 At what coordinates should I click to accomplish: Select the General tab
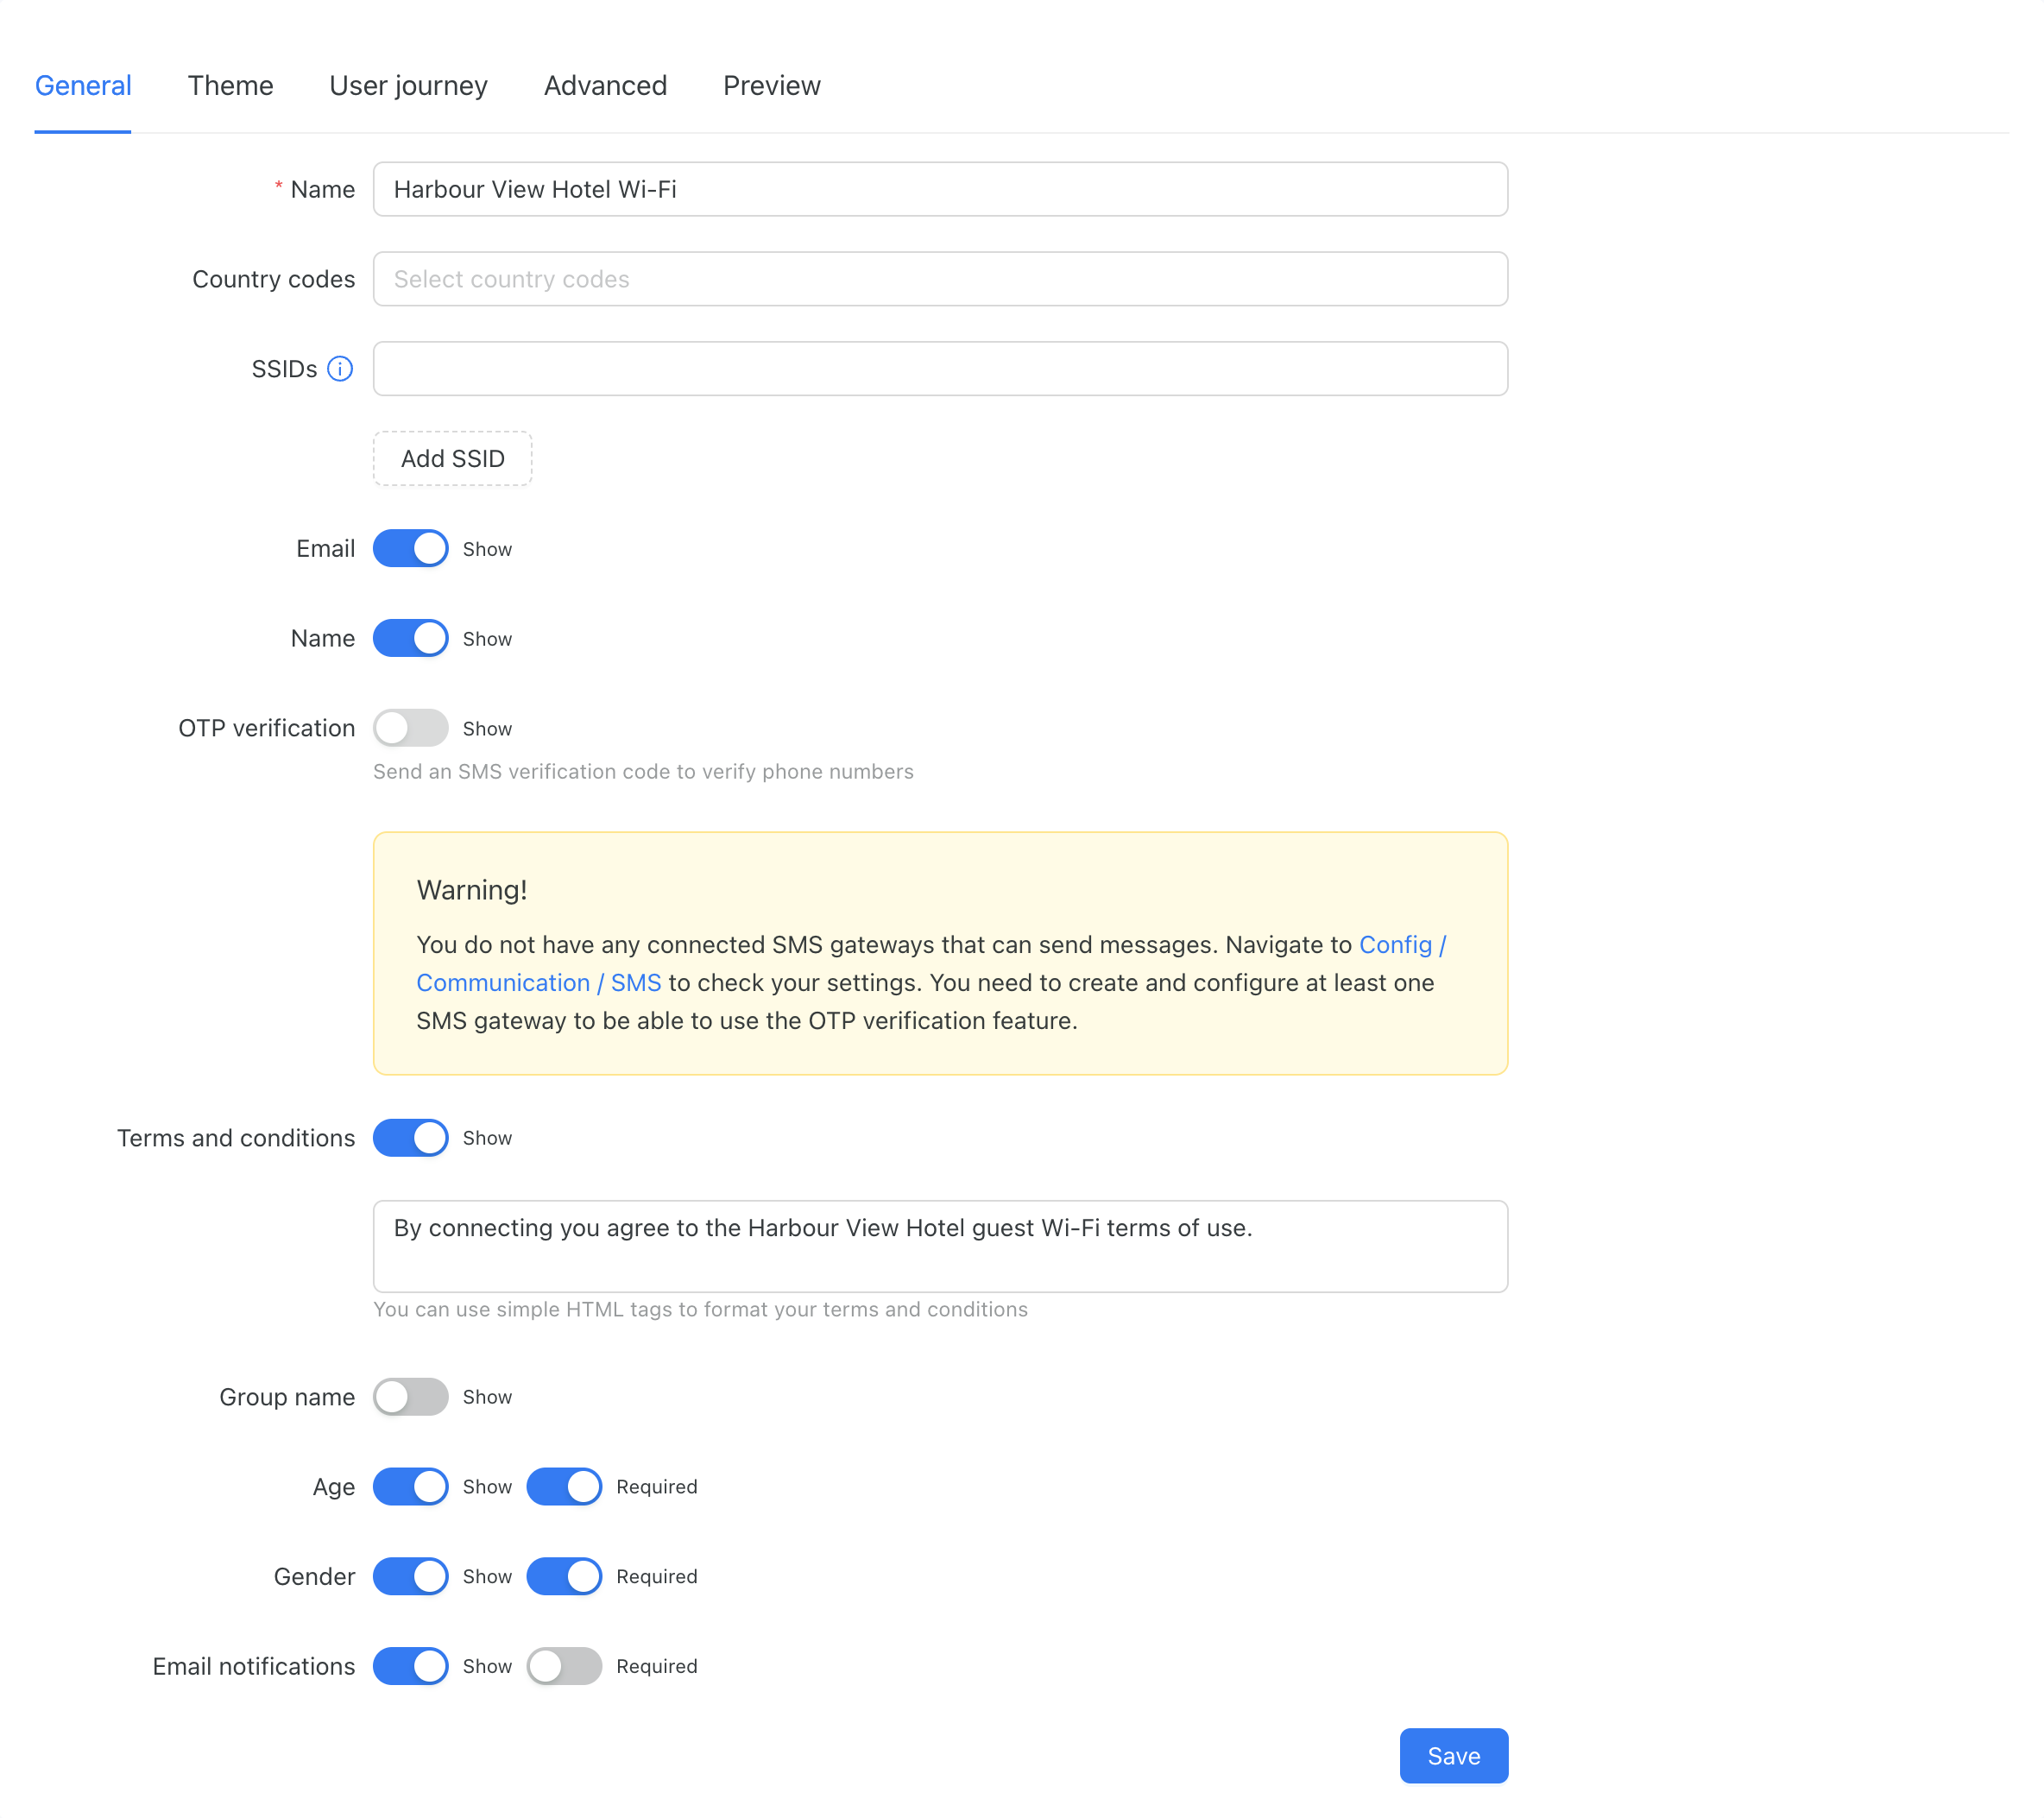point(83,86)
